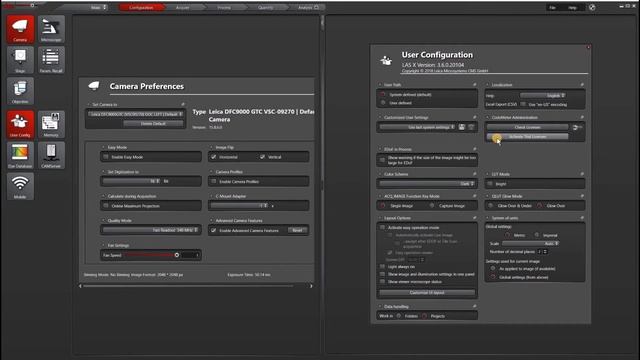640x360 pixels.
Task: Click the Delete Default button
Action: (x=153, y=123)
